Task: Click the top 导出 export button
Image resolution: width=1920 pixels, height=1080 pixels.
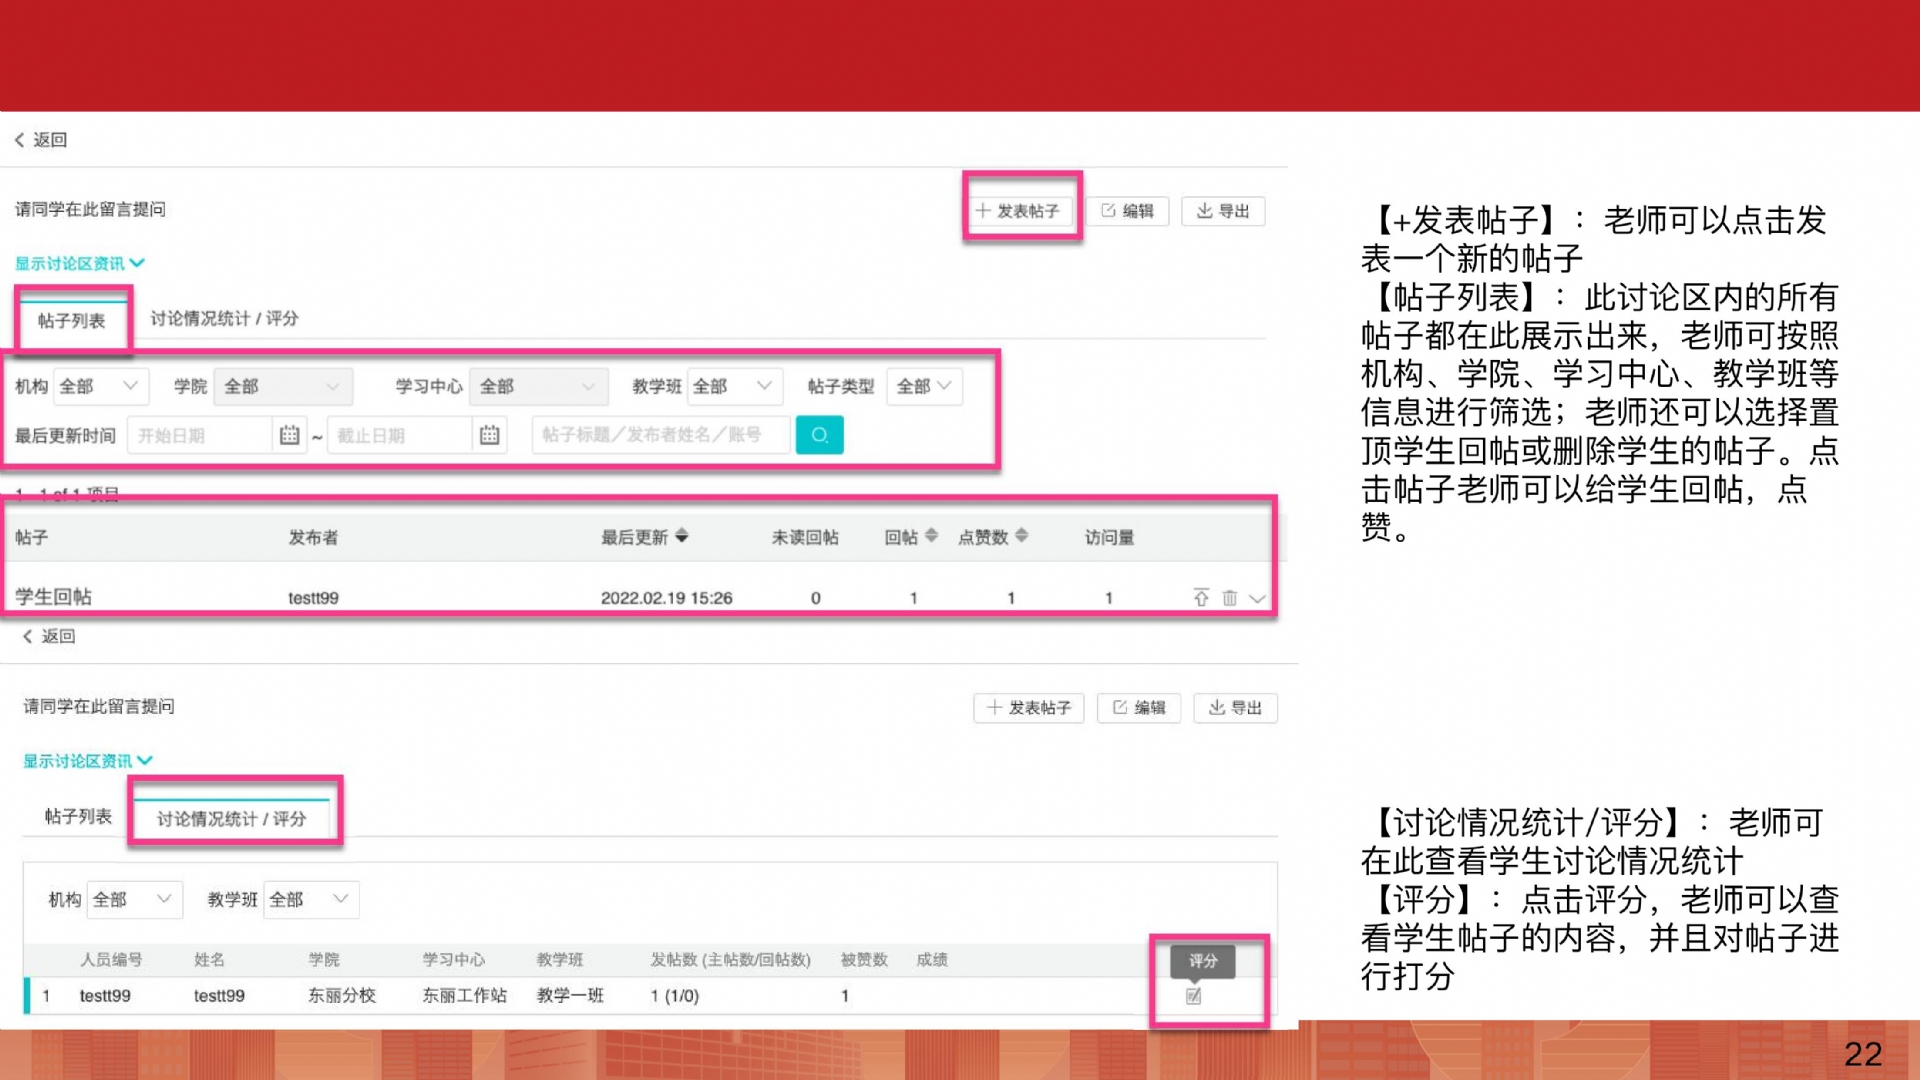Action: 1223,211
